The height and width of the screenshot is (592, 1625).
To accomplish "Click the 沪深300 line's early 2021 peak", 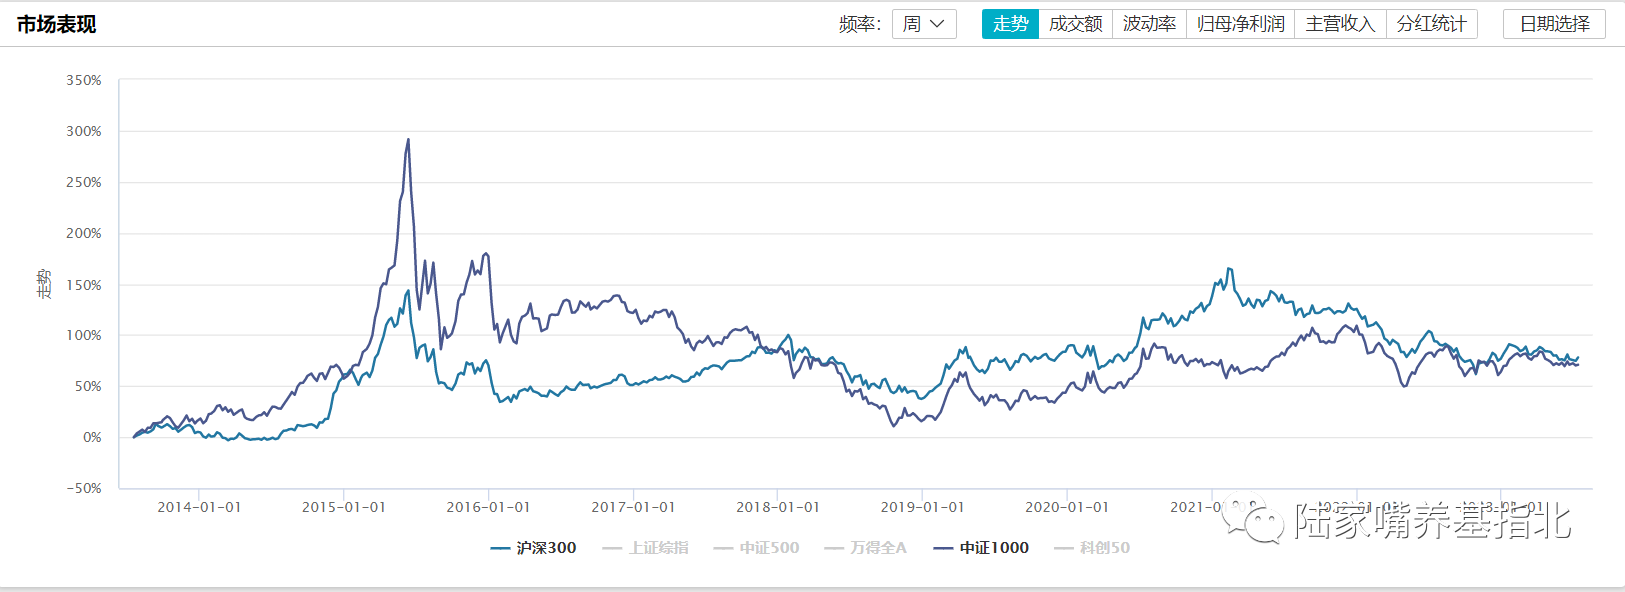I will (x=1230, y=269).
